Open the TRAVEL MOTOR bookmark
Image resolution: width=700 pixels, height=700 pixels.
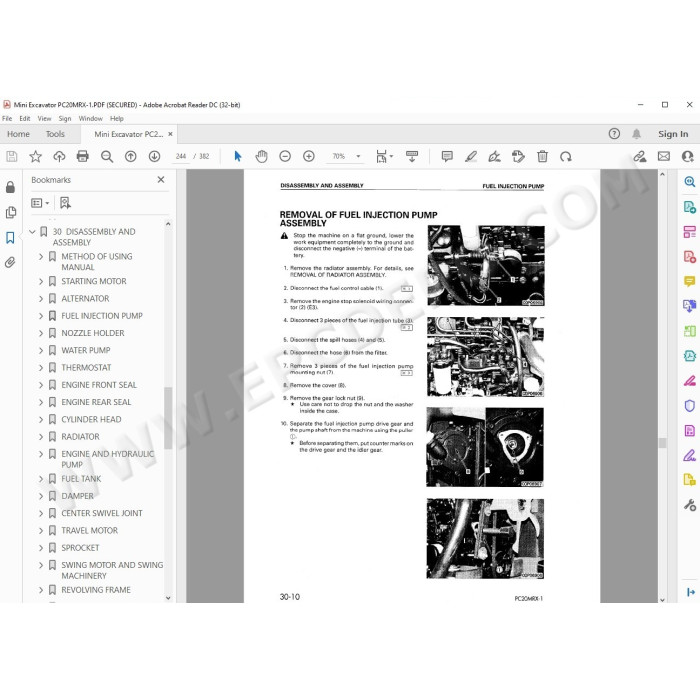pyautogui.click(x=90, y=530)
